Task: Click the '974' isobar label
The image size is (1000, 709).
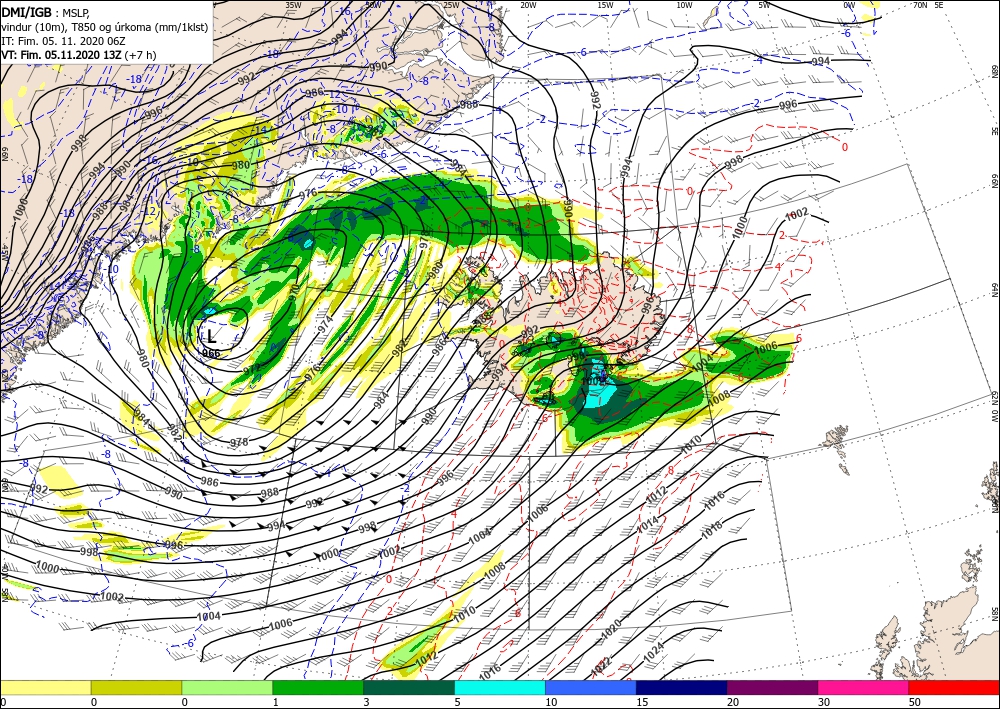Action: 325,324
